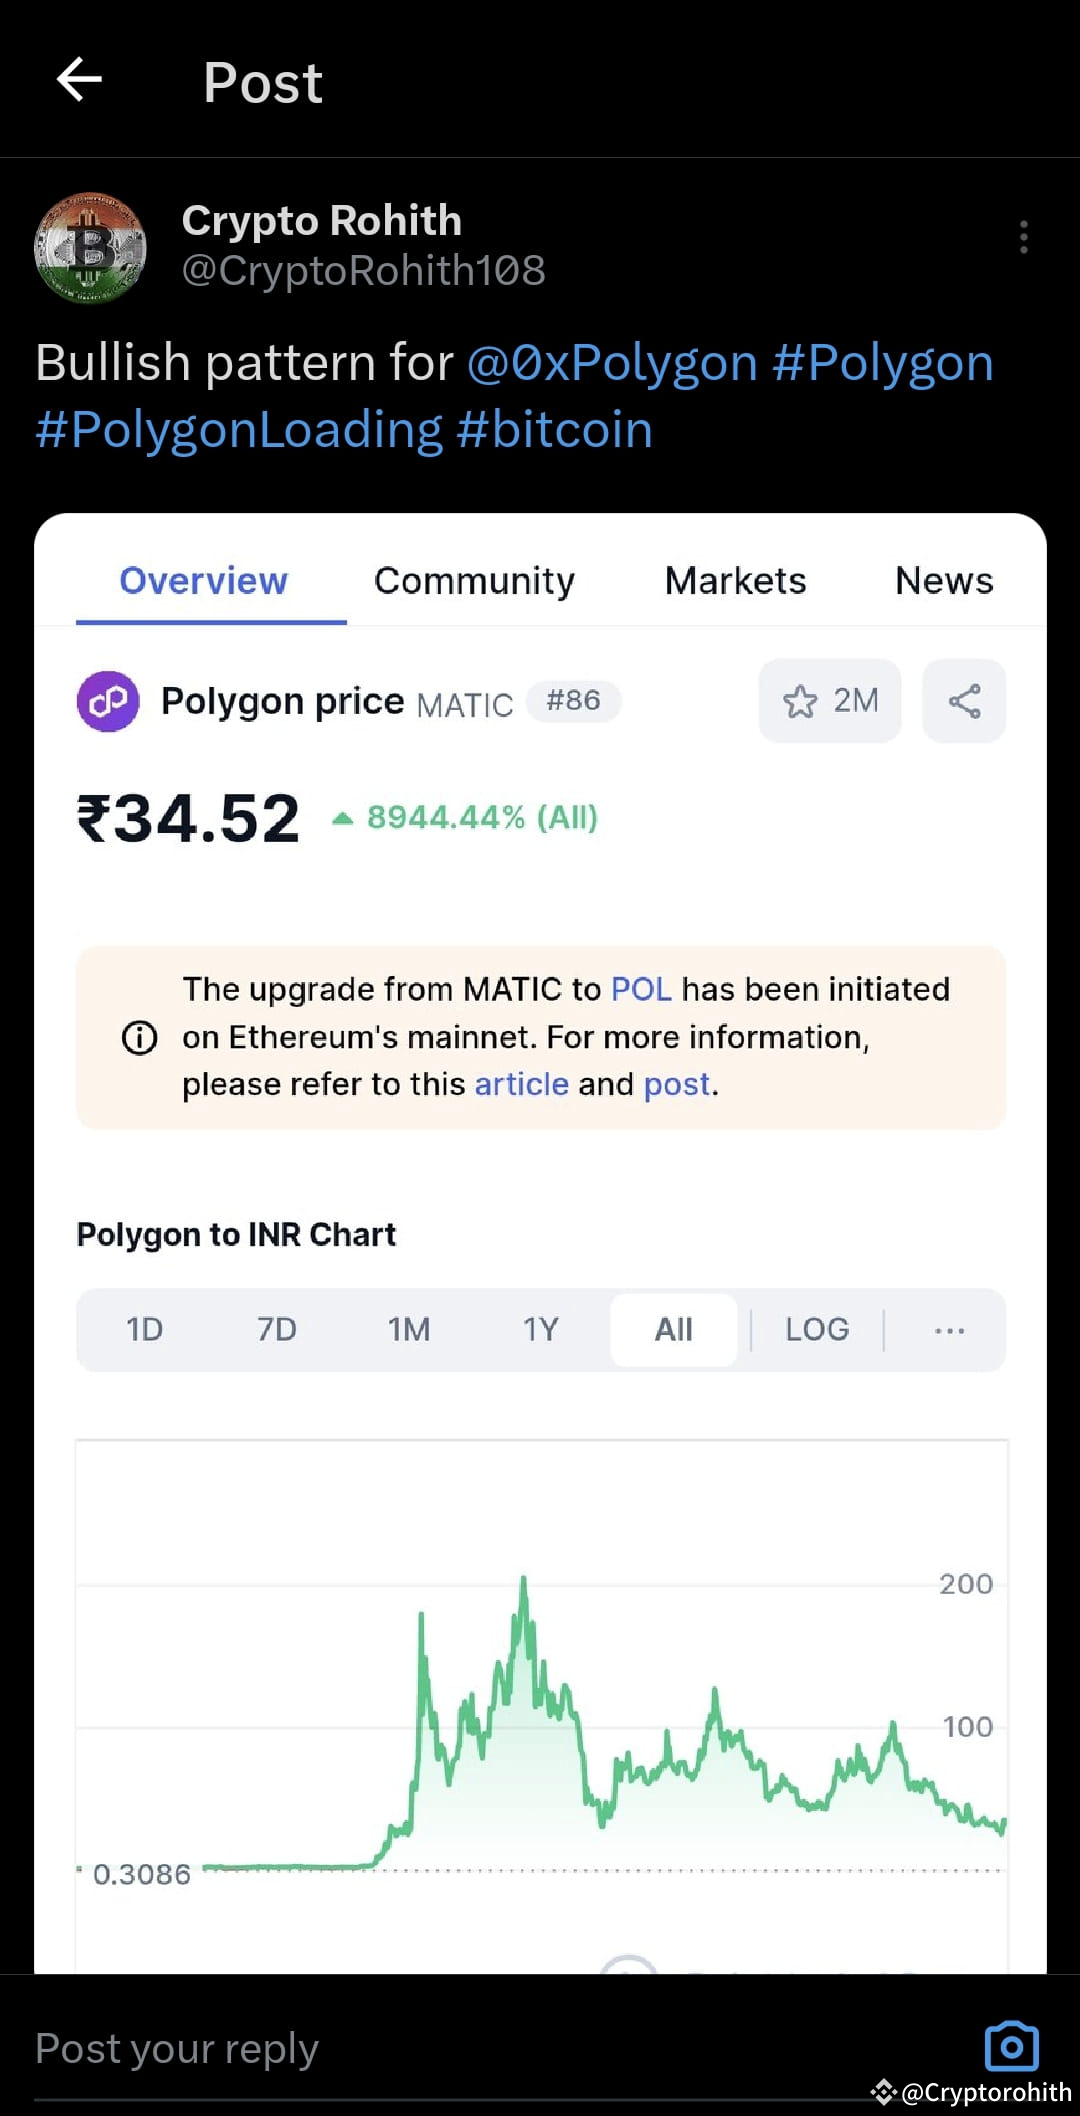Tap the Post your reply field
1080x2116 pixels.
click(x=175, y=2047)
